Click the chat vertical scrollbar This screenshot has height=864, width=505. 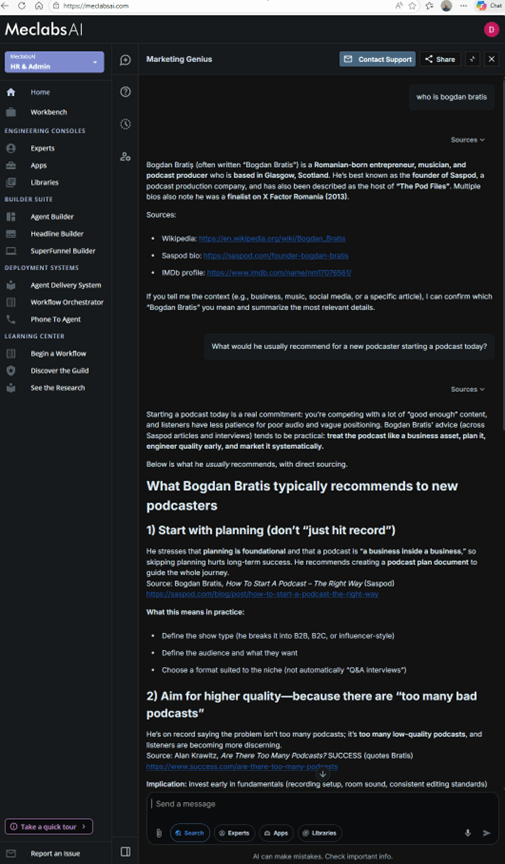pyautogui.click(x=502, y=253)
